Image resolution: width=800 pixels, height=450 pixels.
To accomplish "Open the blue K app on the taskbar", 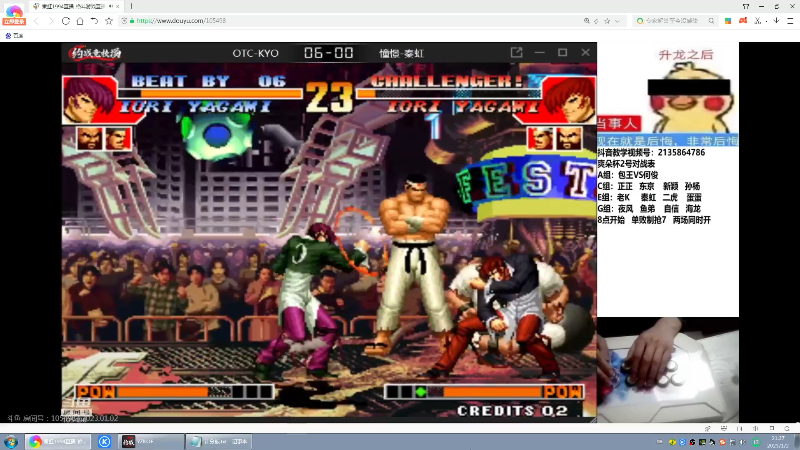I will pos(105,442).
